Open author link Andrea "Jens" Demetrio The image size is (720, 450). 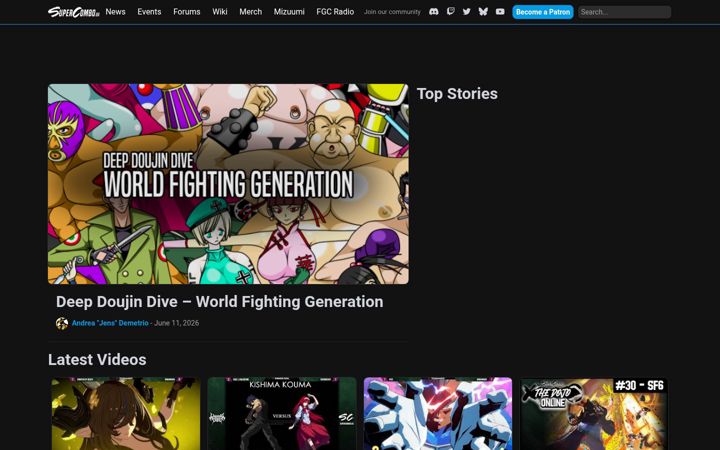(110, 323)
